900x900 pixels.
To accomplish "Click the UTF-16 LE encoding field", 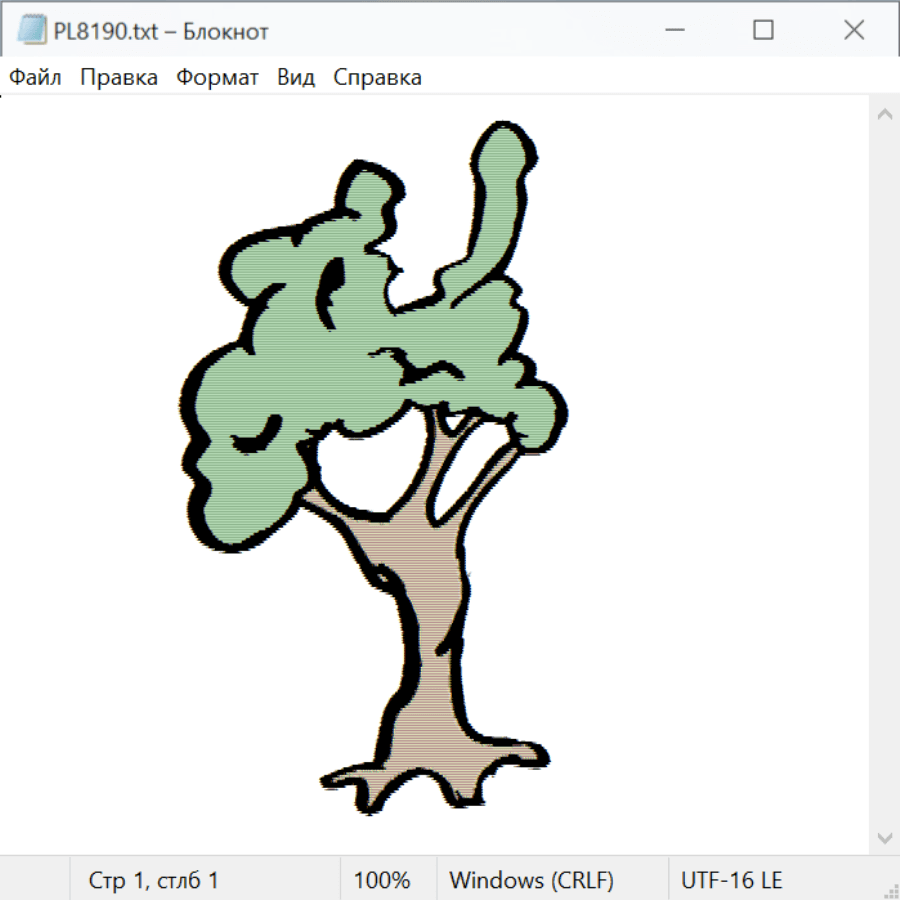I will point(732,881).
